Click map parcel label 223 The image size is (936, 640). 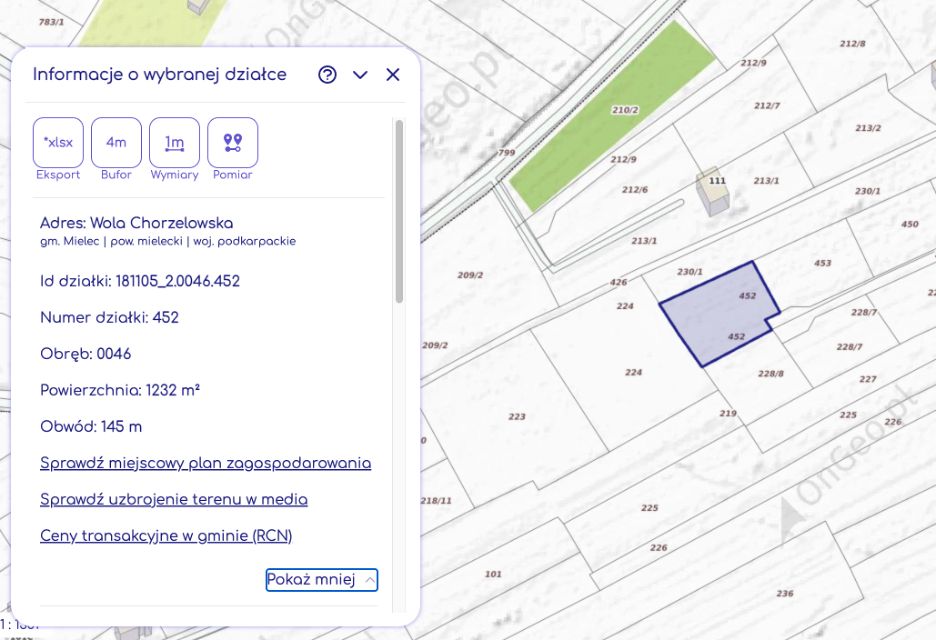pyautogui.click(x=517, y=417)
